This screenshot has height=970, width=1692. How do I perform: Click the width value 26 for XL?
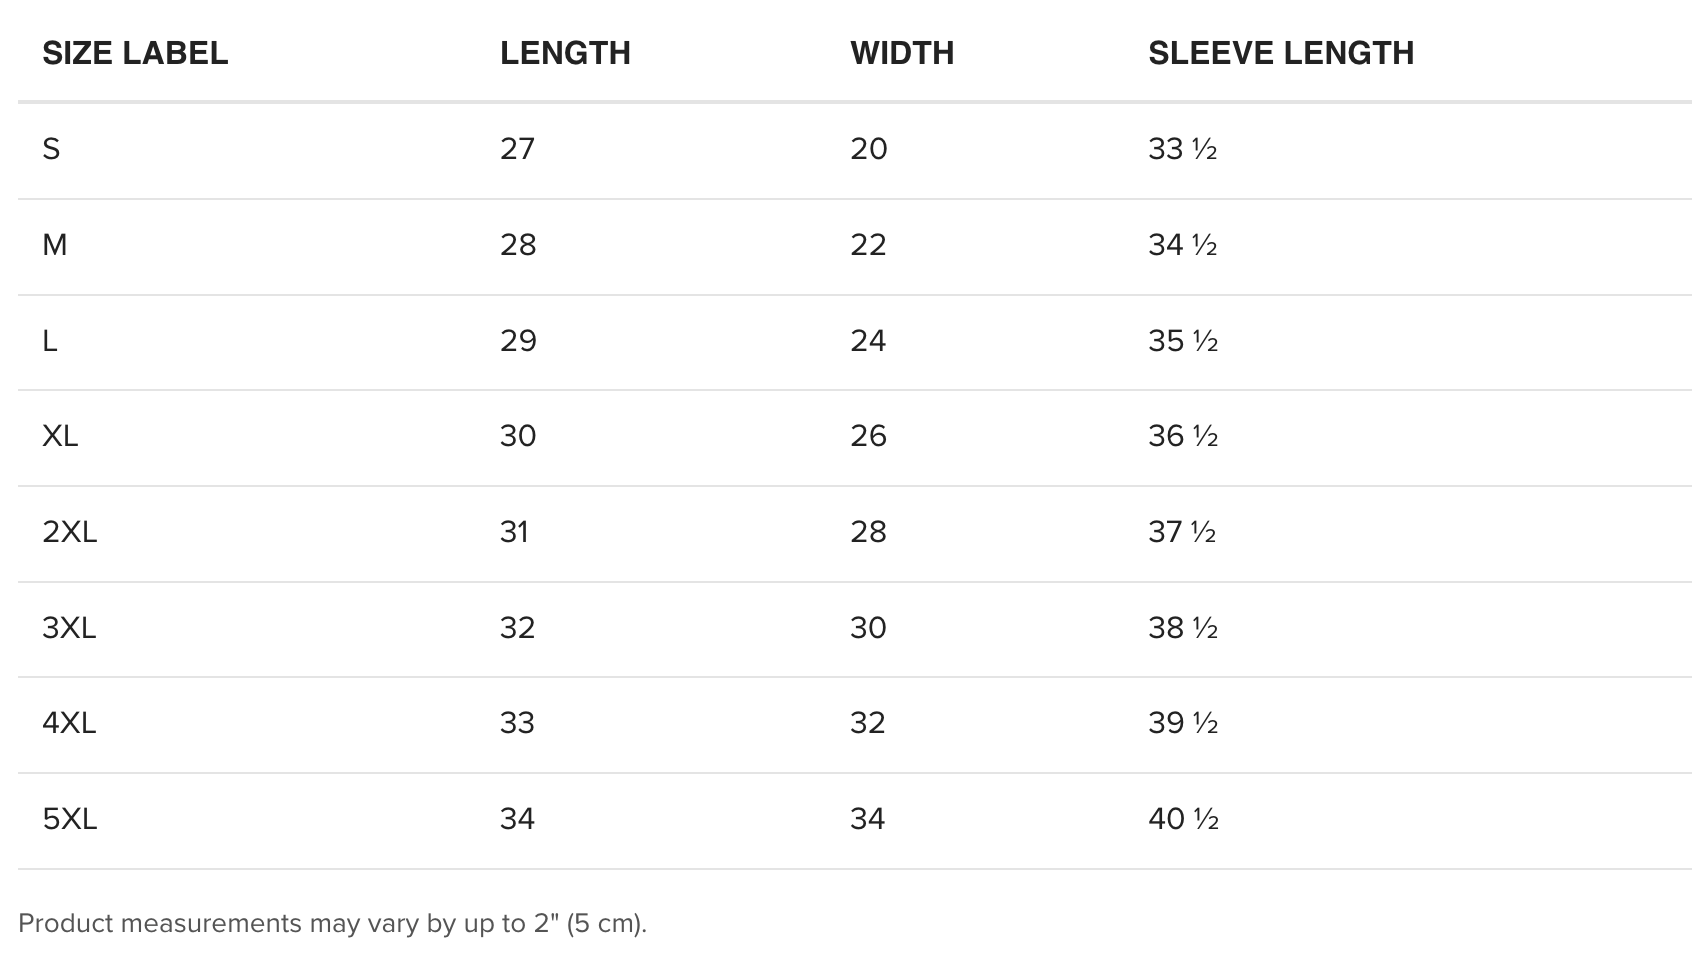pos(868,436)
